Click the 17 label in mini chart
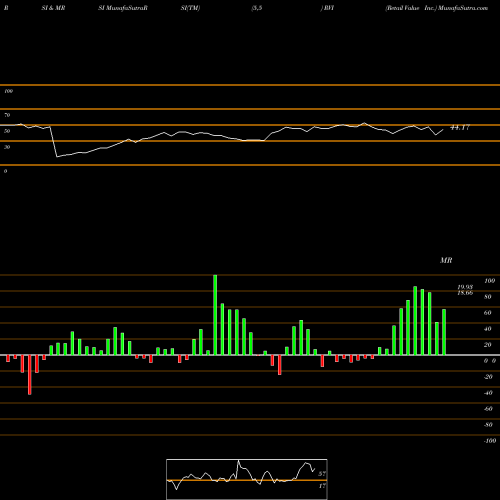 (x=322, y=486)
